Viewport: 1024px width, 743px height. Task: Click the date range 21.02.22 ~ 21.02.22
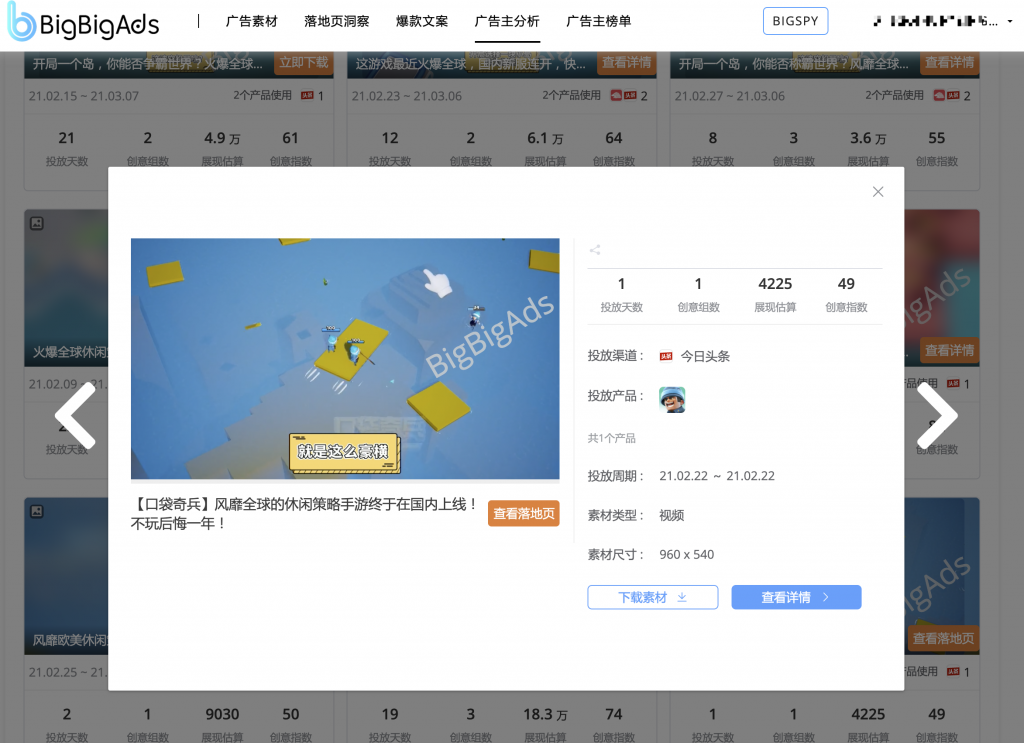pyautogui.click(x=716, y=476)
